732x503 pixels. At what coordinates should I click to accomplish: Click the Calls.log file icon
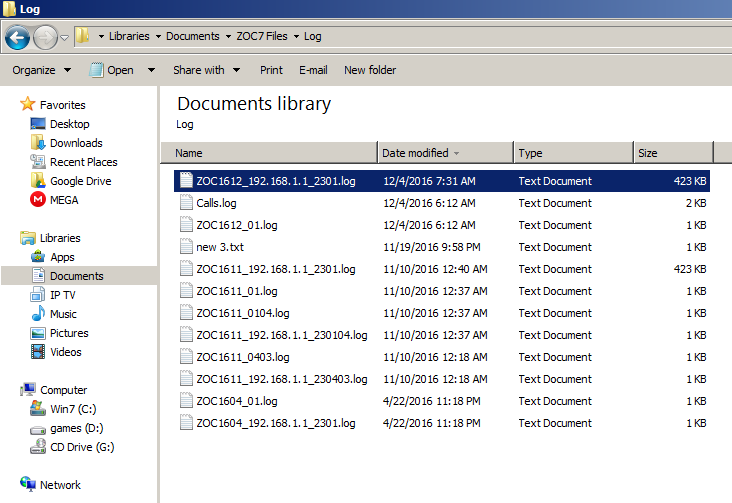coord(186,202)
